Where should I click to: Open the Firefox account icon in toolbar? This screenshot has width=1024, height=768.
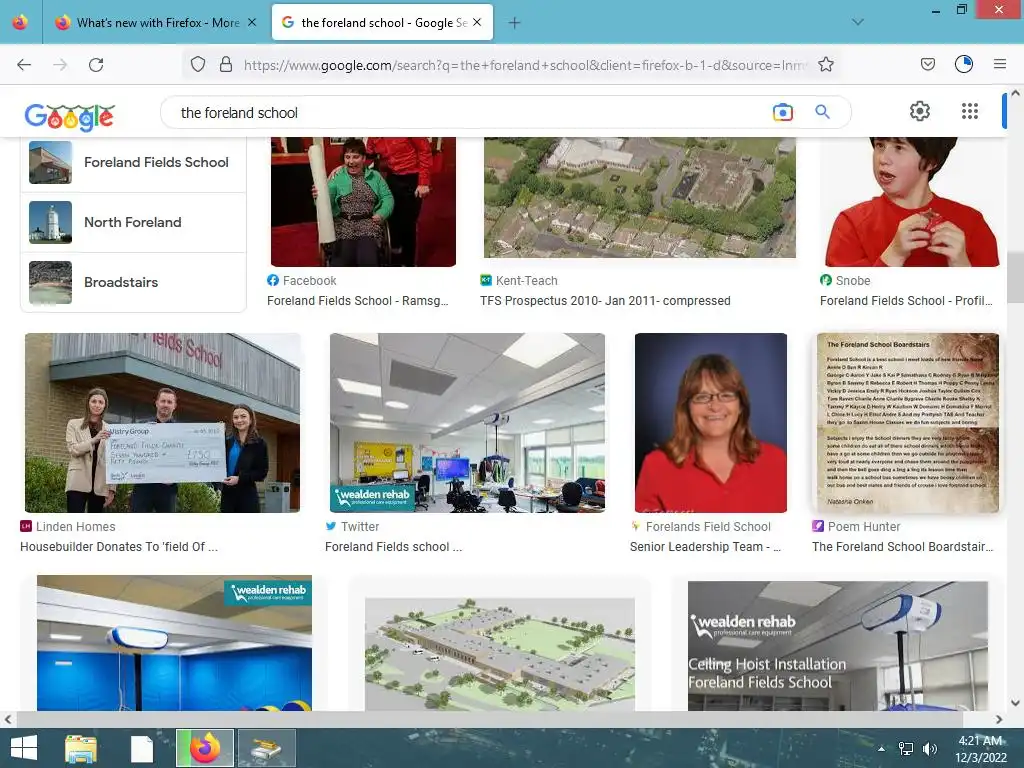point(964,64)
